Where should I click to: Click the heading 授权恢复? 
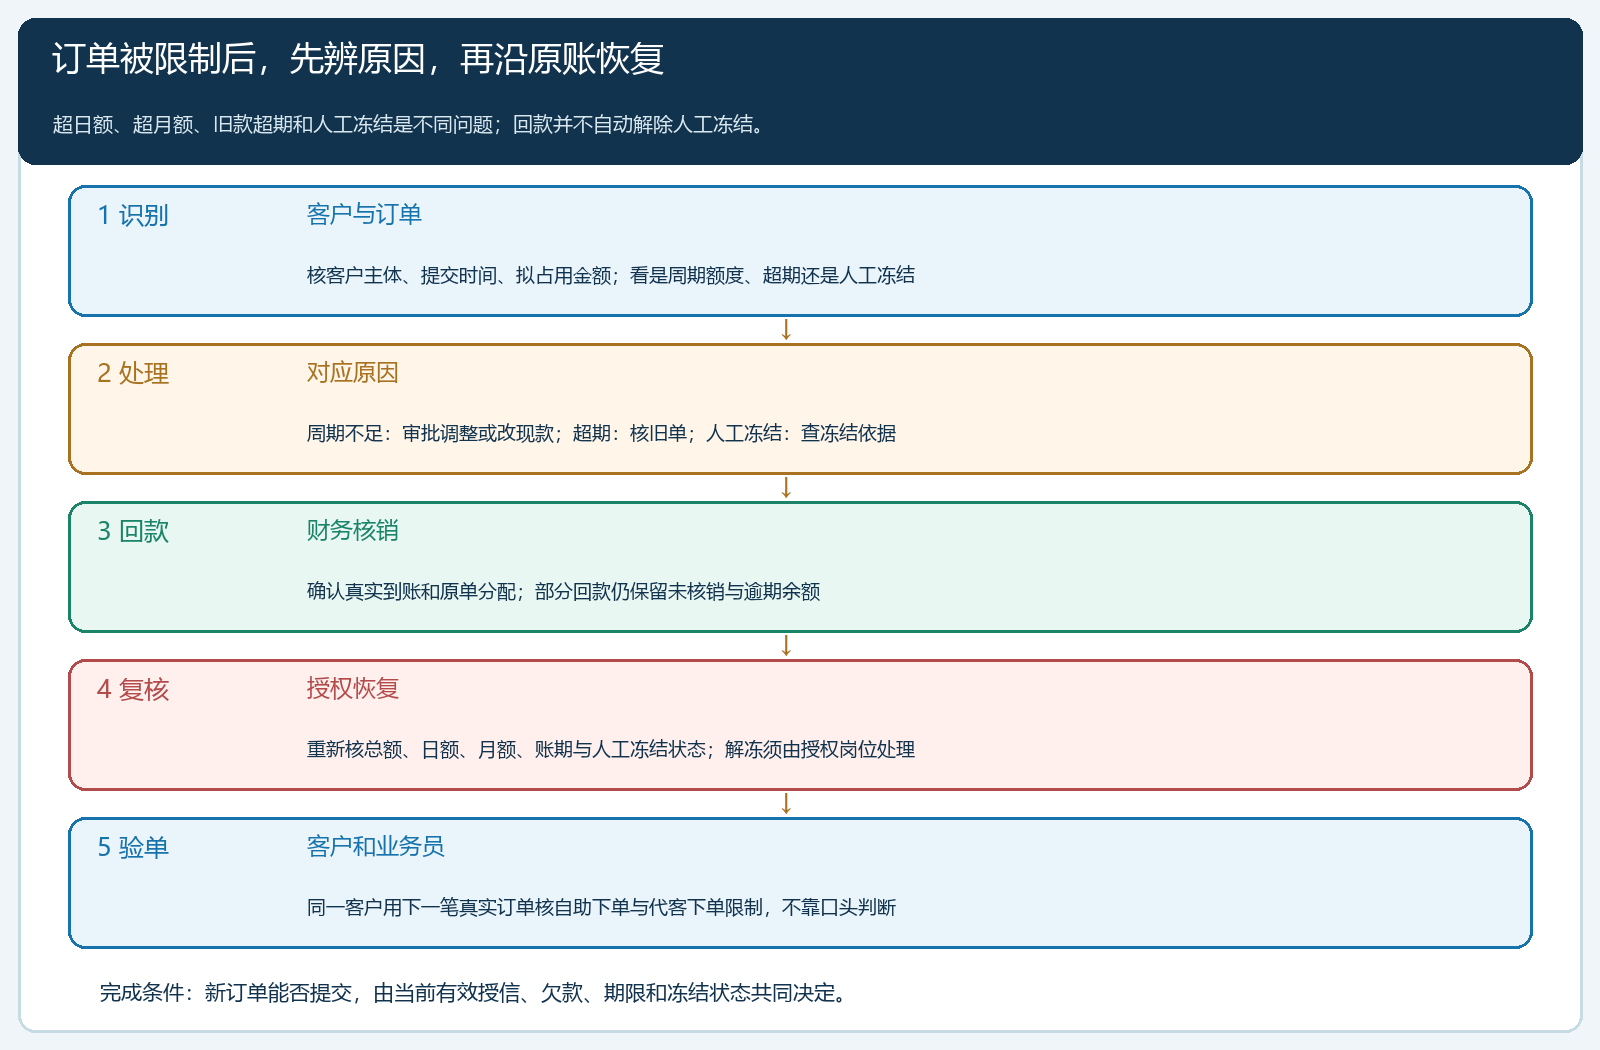[x=352, y=688]
